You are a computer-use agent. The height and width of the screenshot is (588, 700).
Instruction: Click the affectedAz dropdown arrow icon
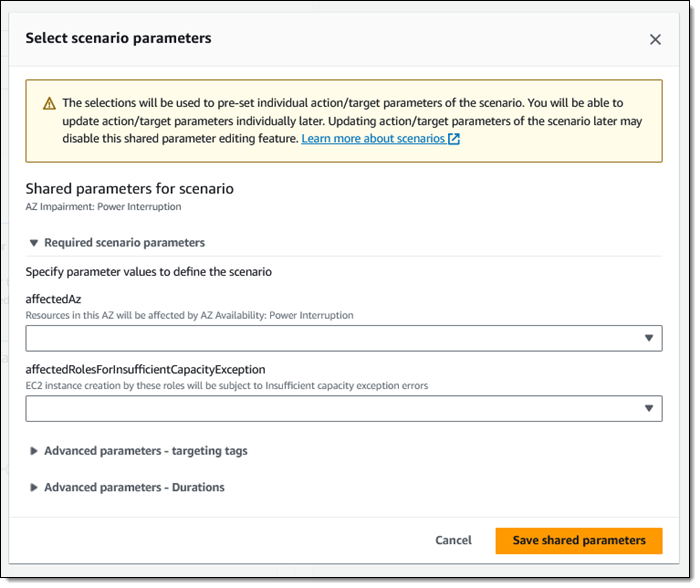click(x=649, y=339)
